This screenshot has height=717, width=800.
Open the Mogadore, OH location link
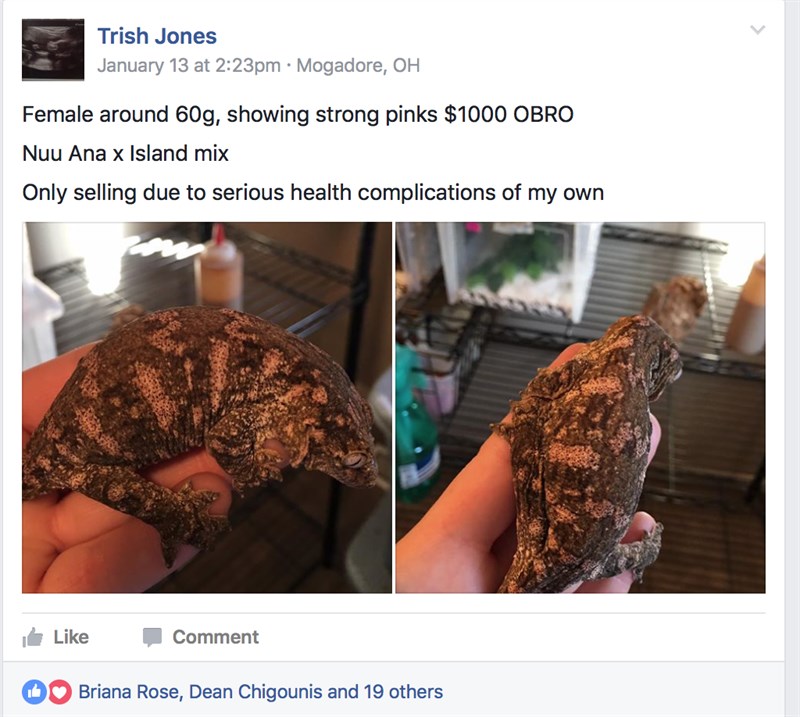358,65
